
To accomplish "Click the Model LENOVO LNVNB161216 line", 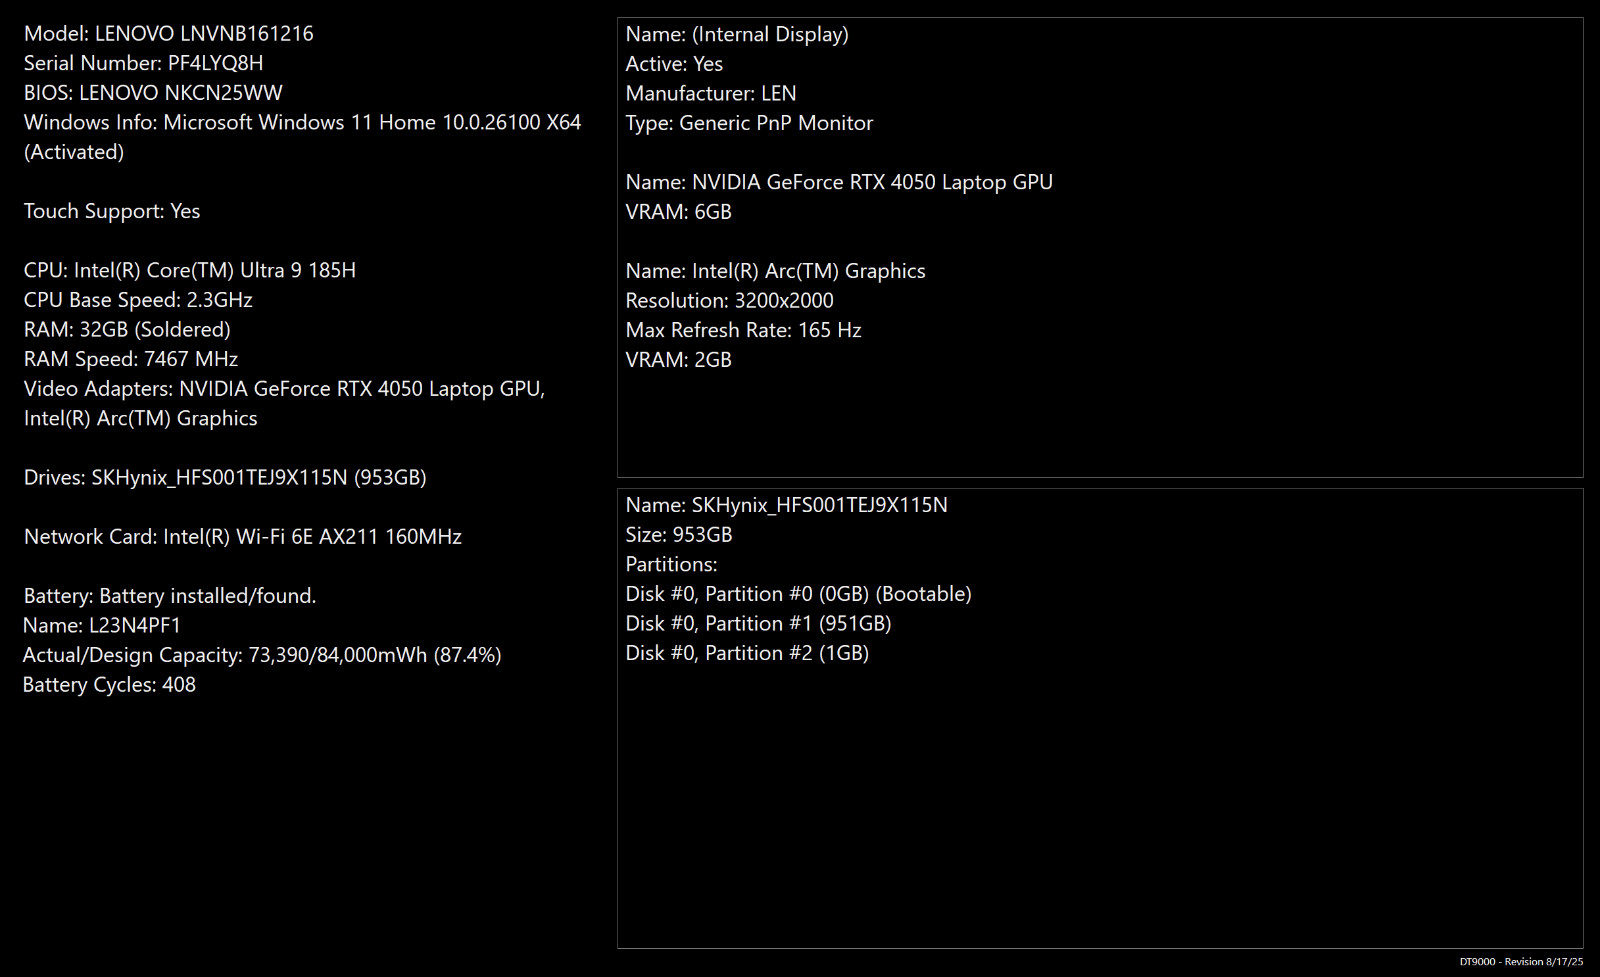I will [169, 34].
